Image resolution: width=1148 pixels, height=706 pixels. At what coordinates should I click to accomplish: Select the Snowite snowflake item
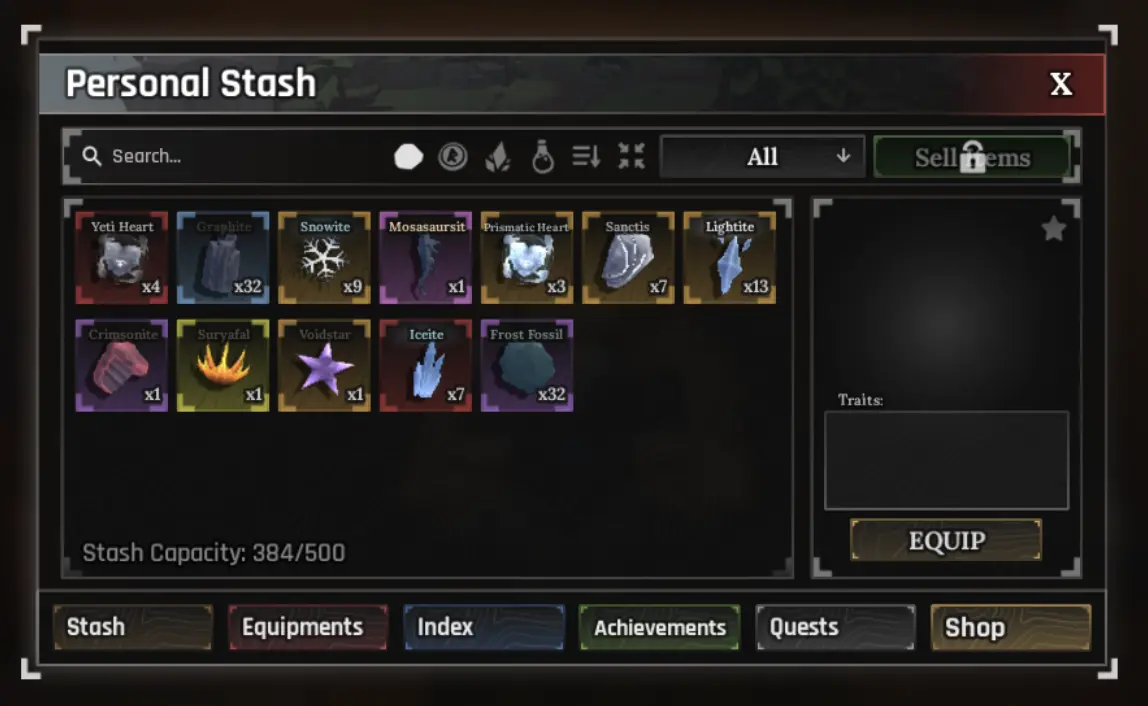click(x=324, y=258)
